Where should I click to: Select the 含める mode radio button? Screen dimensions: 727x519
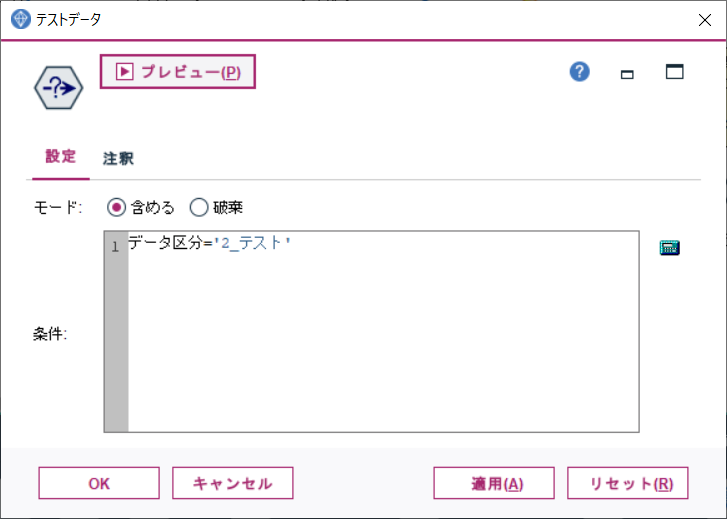point(116,207)
